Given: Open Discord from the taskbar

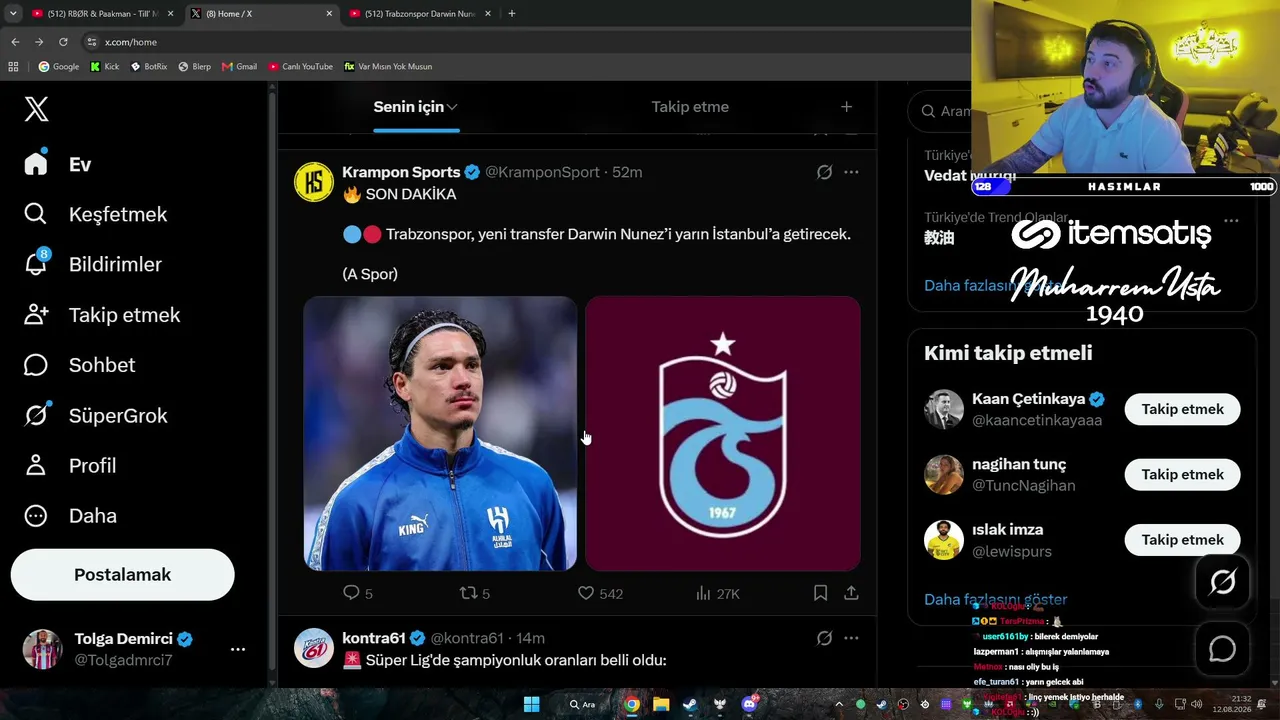Looking at the screenshot, I should [749, 704].
